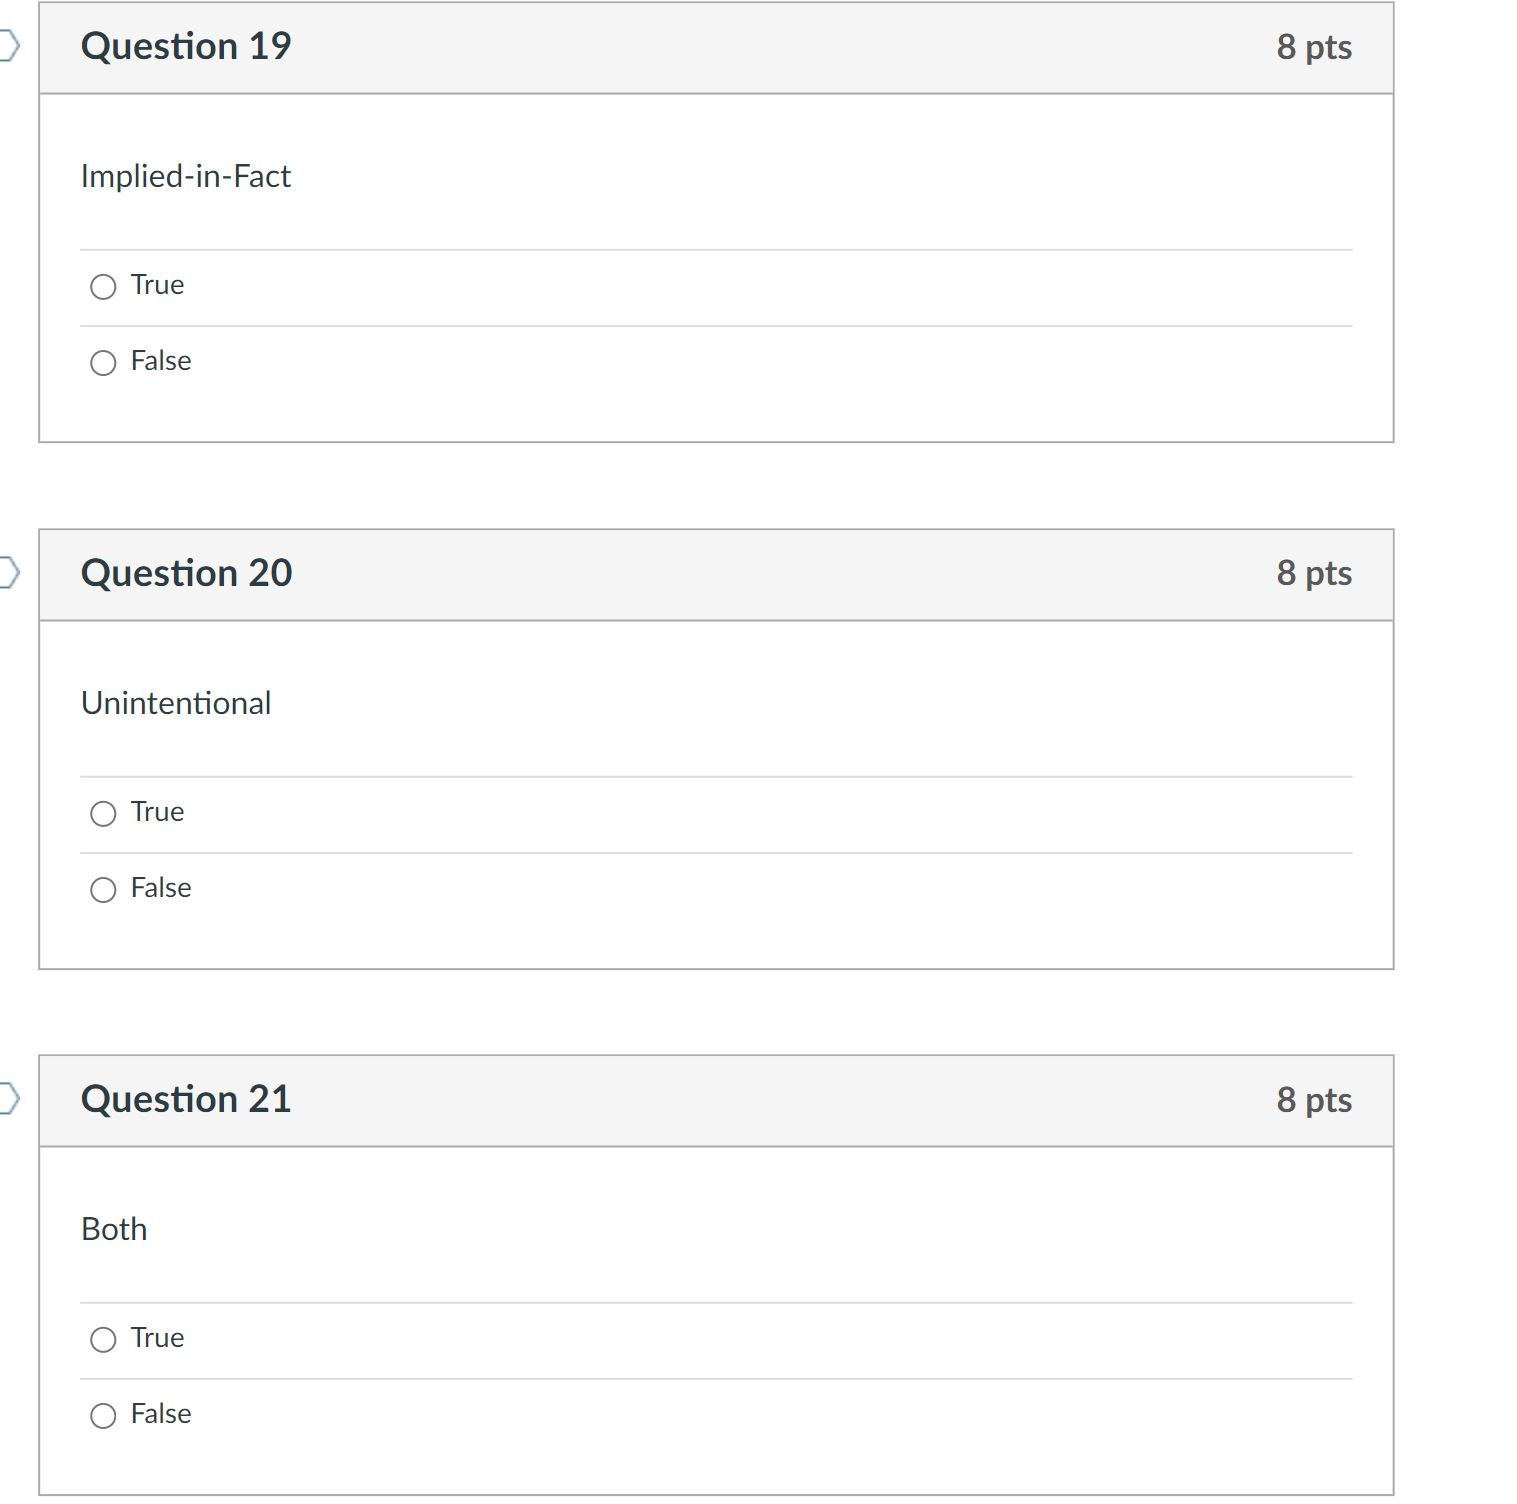Click the flag marker beside Question 21
The height and width of the screenshot is (1504, 1517).
pos(8,1098)
